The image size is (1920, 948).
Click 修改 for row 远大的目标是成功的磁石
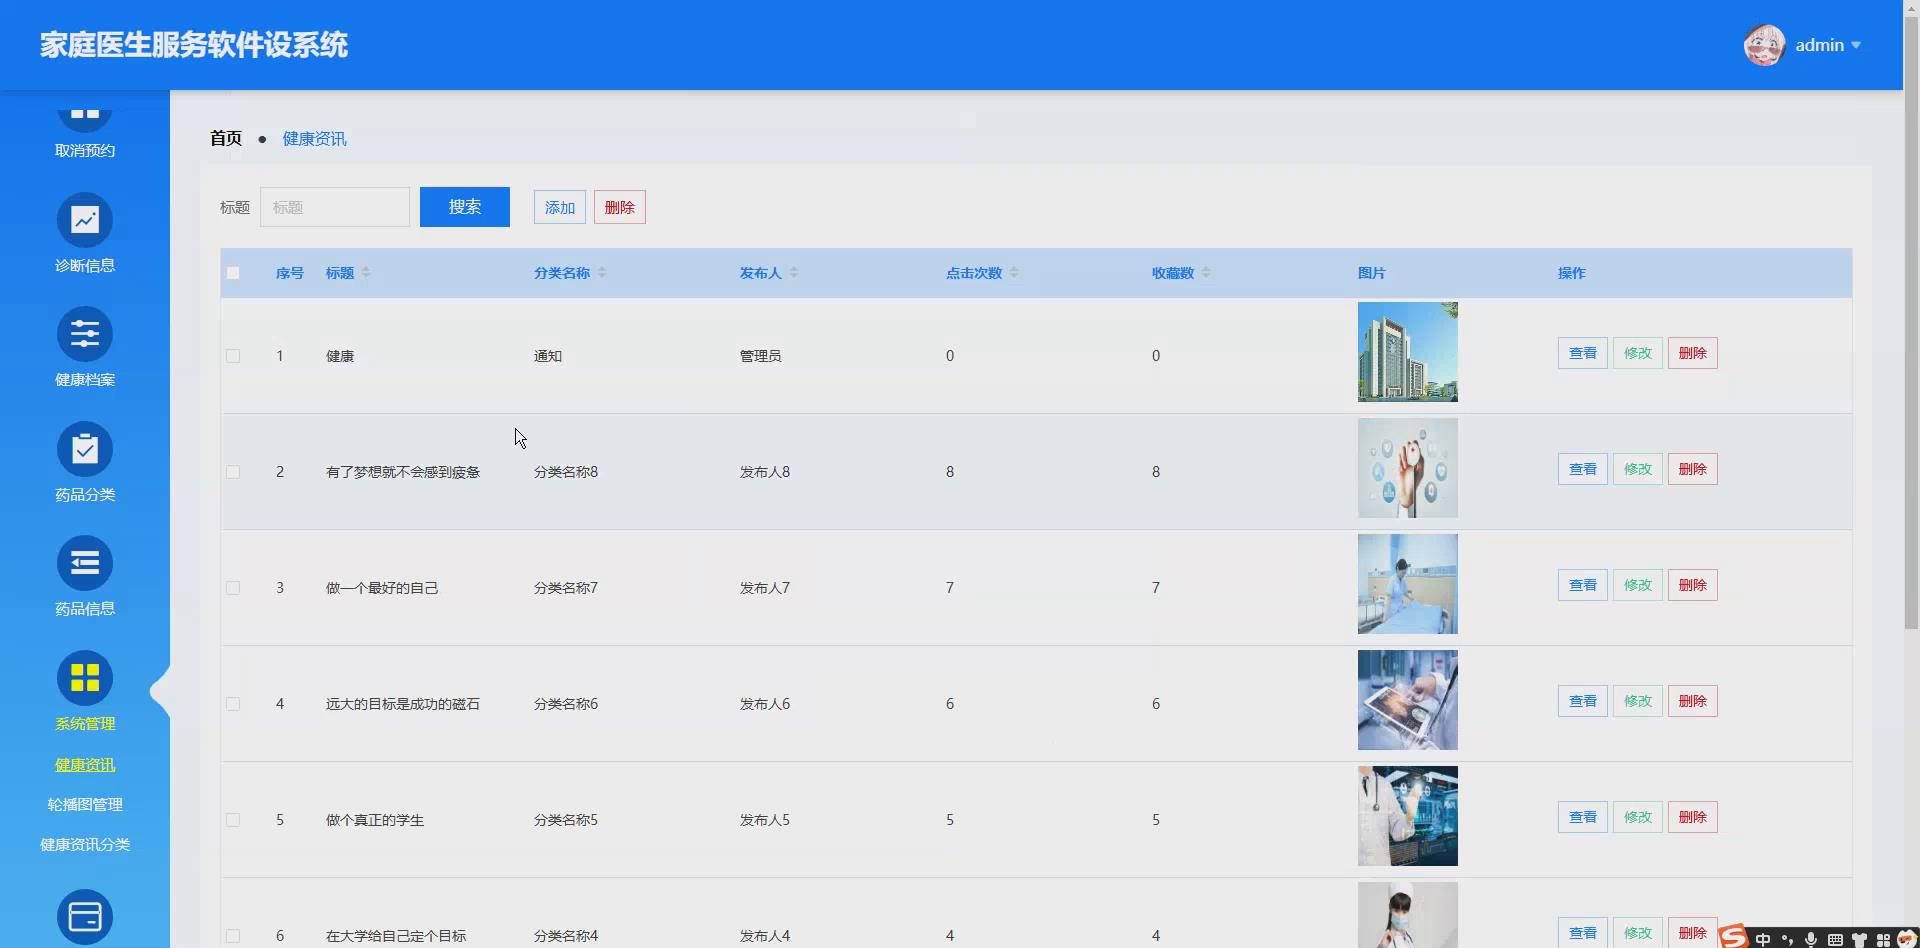click(x=1638, y=701)
